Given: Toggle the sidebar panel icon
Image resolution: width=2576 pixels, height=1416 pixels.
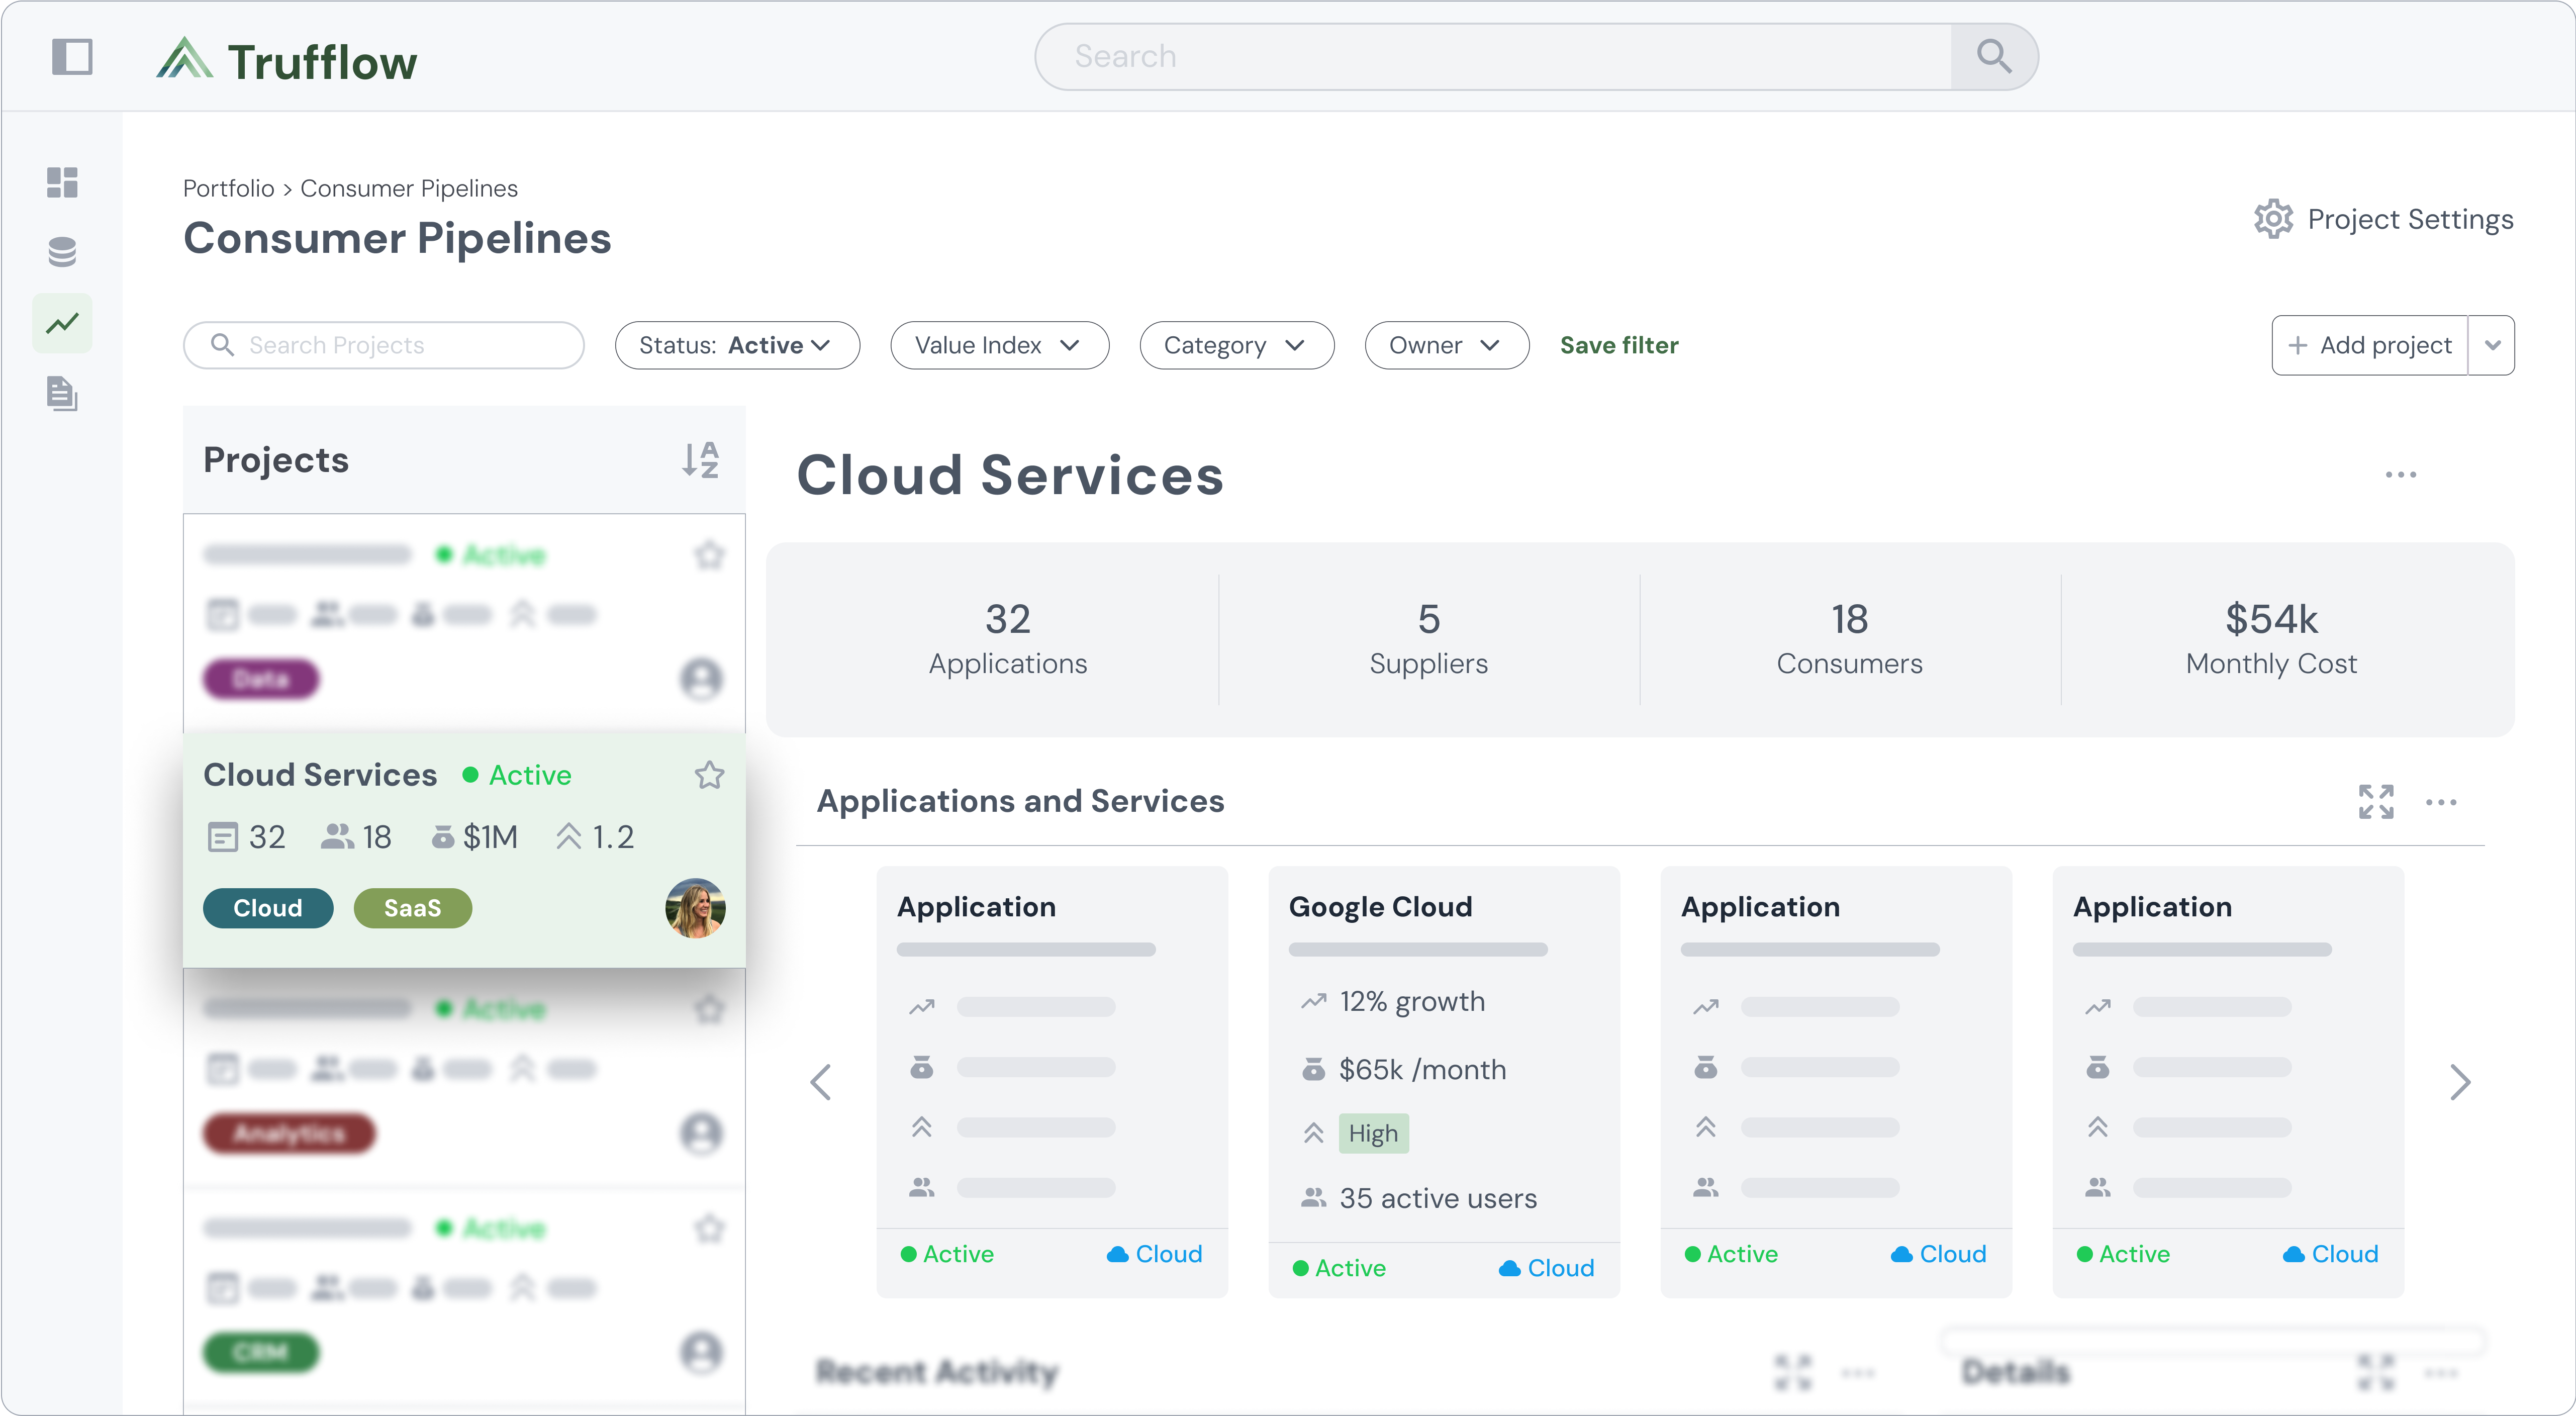Looking at the screenshot, I should [72, 57].
